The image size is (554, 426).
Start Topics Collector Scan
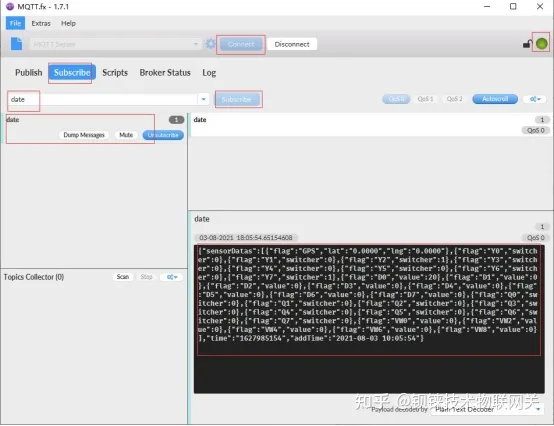tap(123, 277)
